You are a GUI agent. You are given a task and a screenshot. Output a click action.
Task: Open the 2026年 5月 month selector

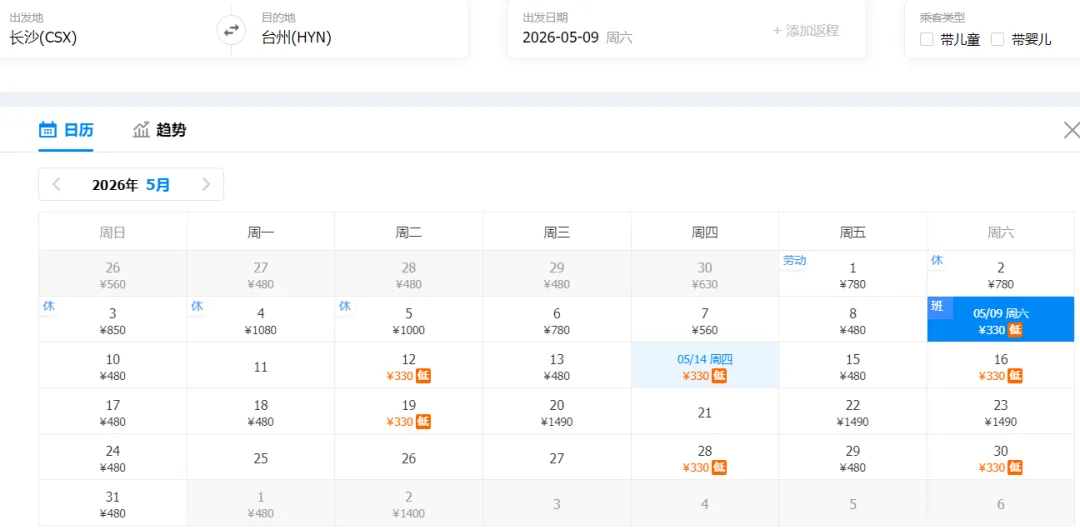point(131,185)
